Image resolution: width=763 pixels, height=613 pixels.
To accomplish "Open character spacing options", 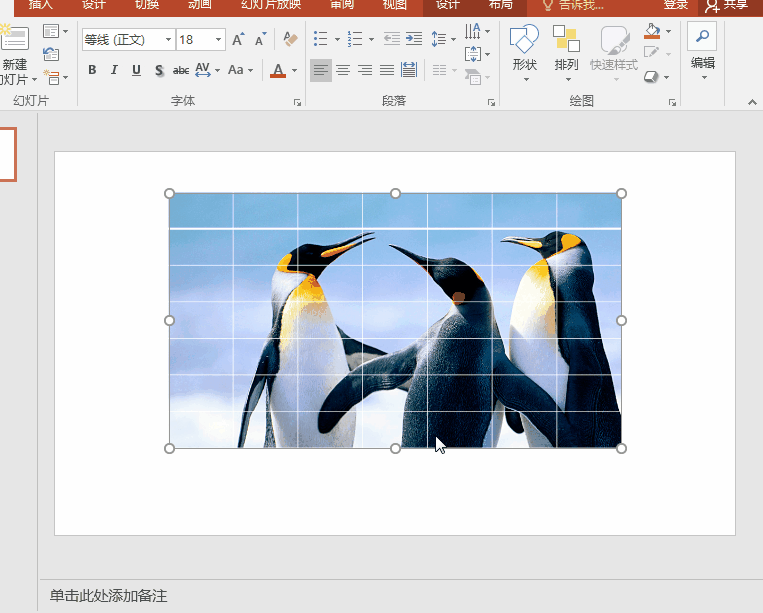I will pyautogui.click(x=207, y=70).
